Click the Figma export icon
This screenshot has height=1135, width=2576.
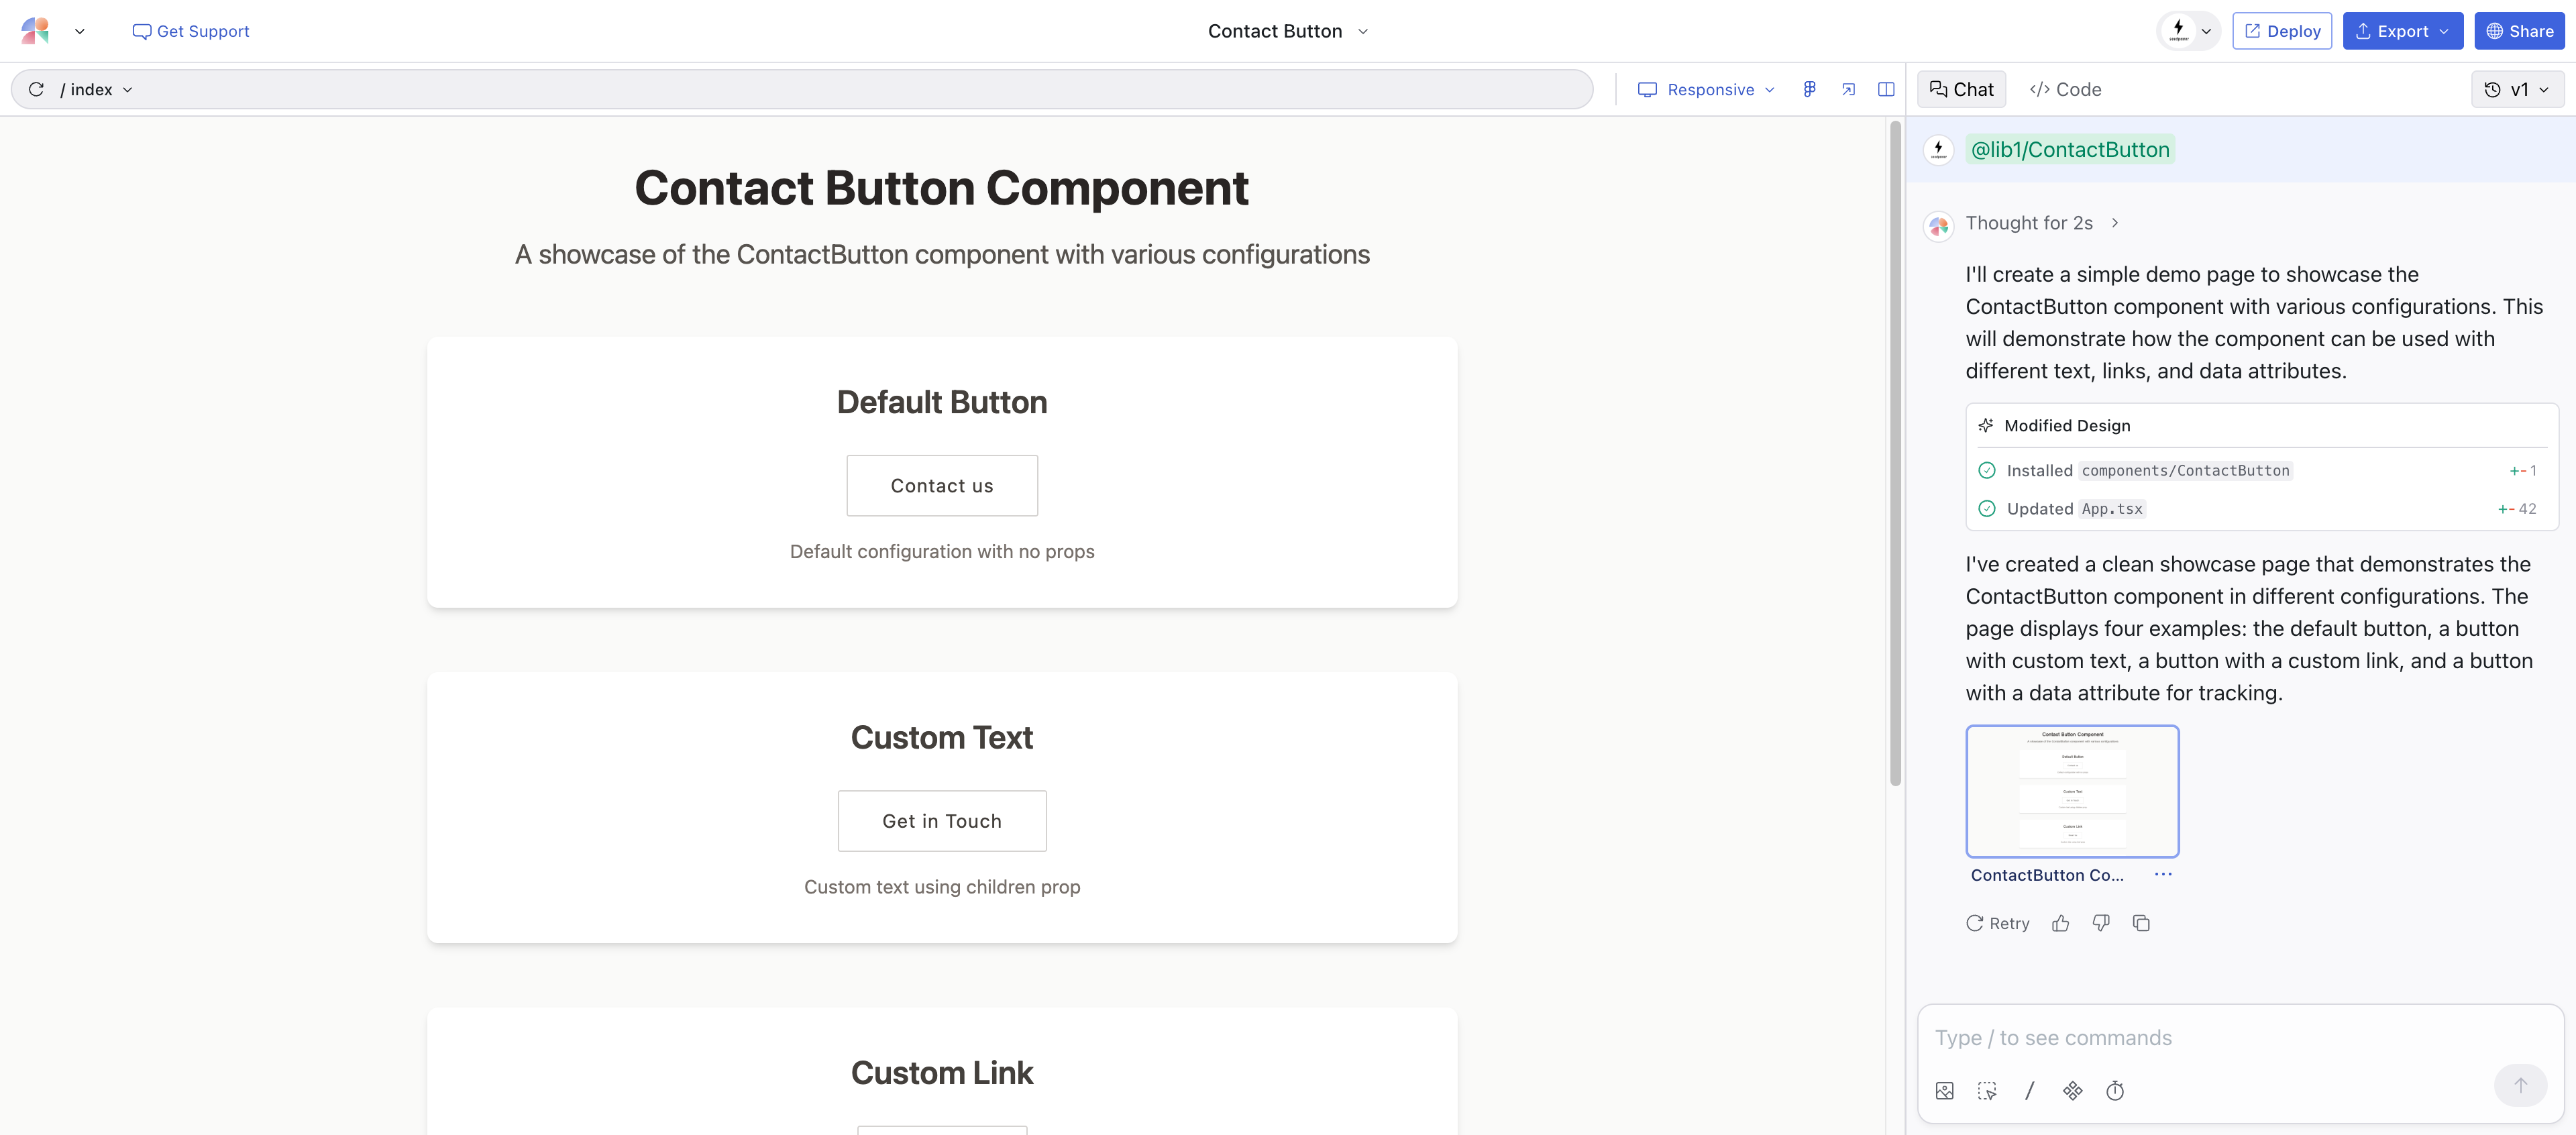[x=1809, y=89]
